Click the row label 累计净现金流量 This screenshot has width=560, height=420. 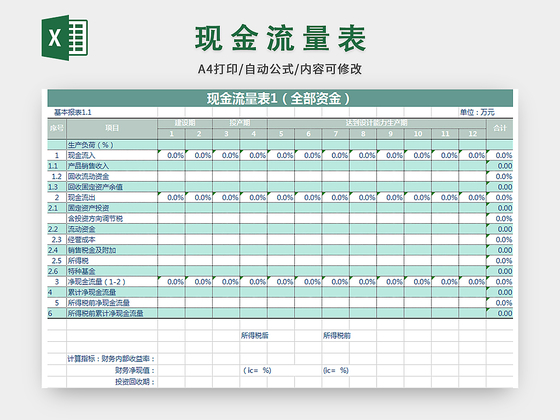point(92,292)
